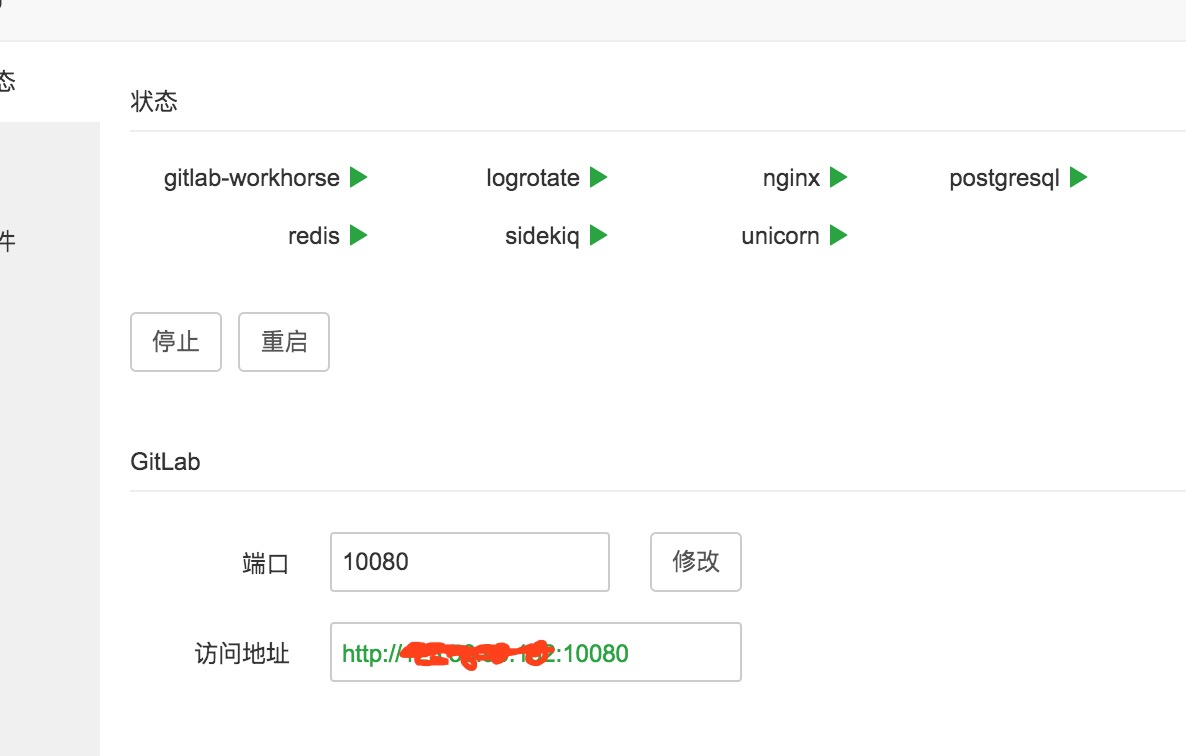
Task: Click the 端口 field label
Action: pyautogui.click(x=265, y=563)
